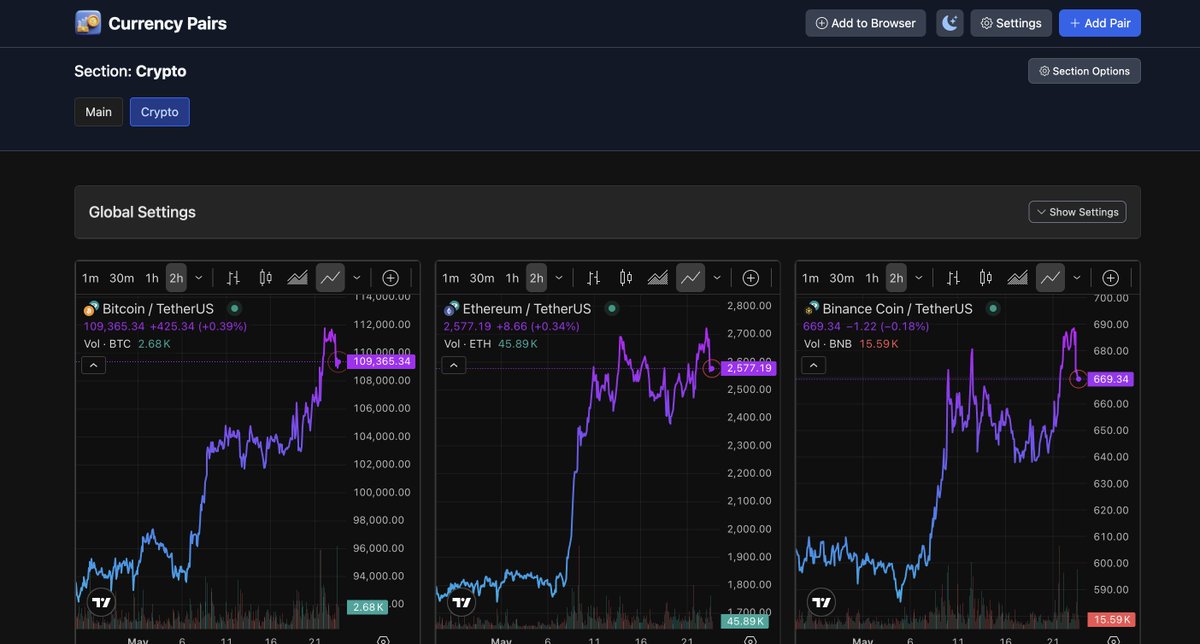Open Binance Coin chart style dropdown arrow

tap(1077, 278)
